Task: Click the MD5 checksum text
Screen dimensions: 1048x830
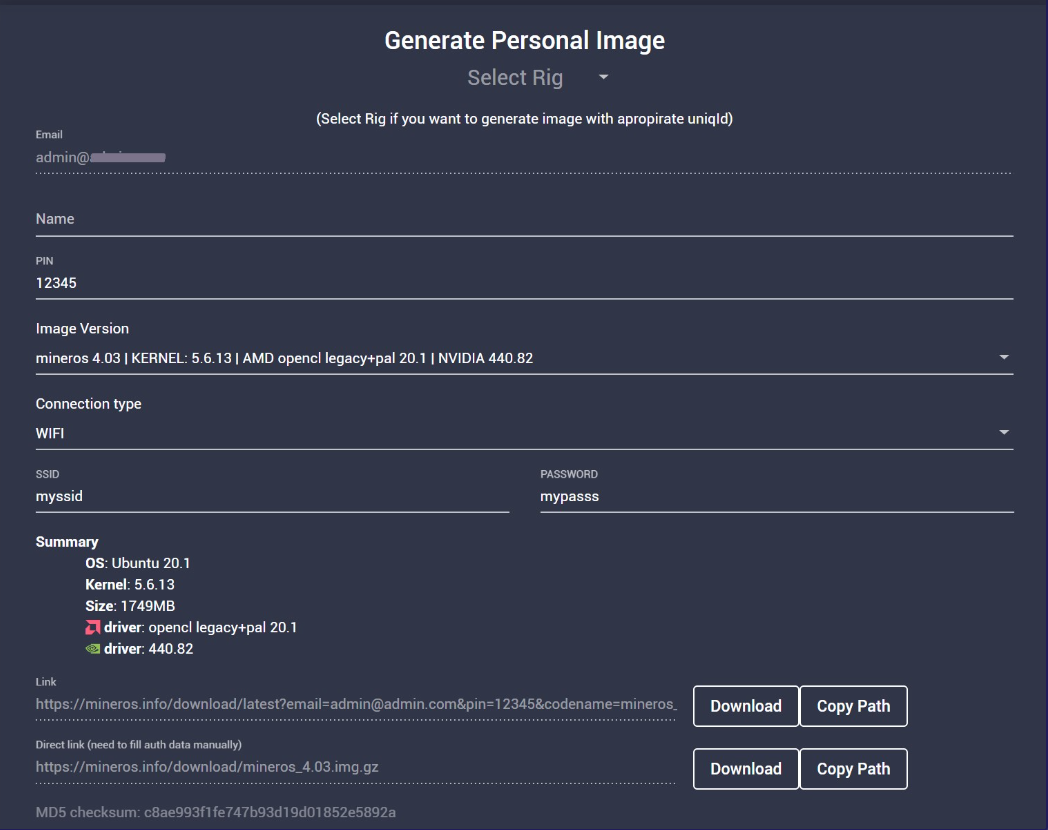Action: (x=215, y=813)
